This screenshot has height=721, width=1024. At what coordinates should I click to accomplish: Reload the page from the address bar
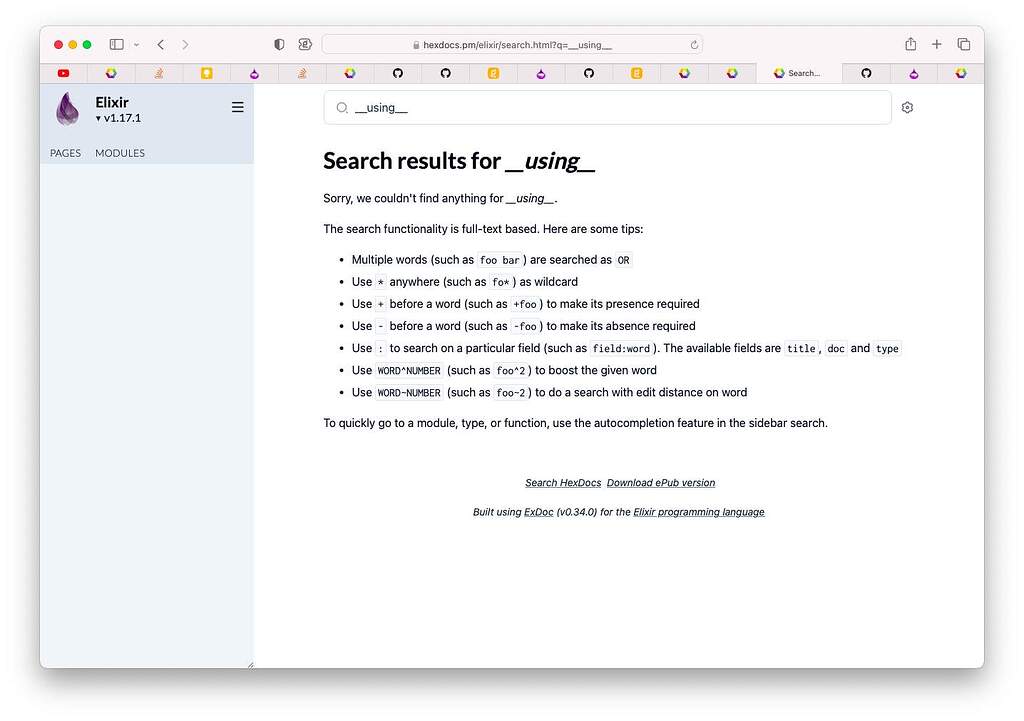point(694,44)
